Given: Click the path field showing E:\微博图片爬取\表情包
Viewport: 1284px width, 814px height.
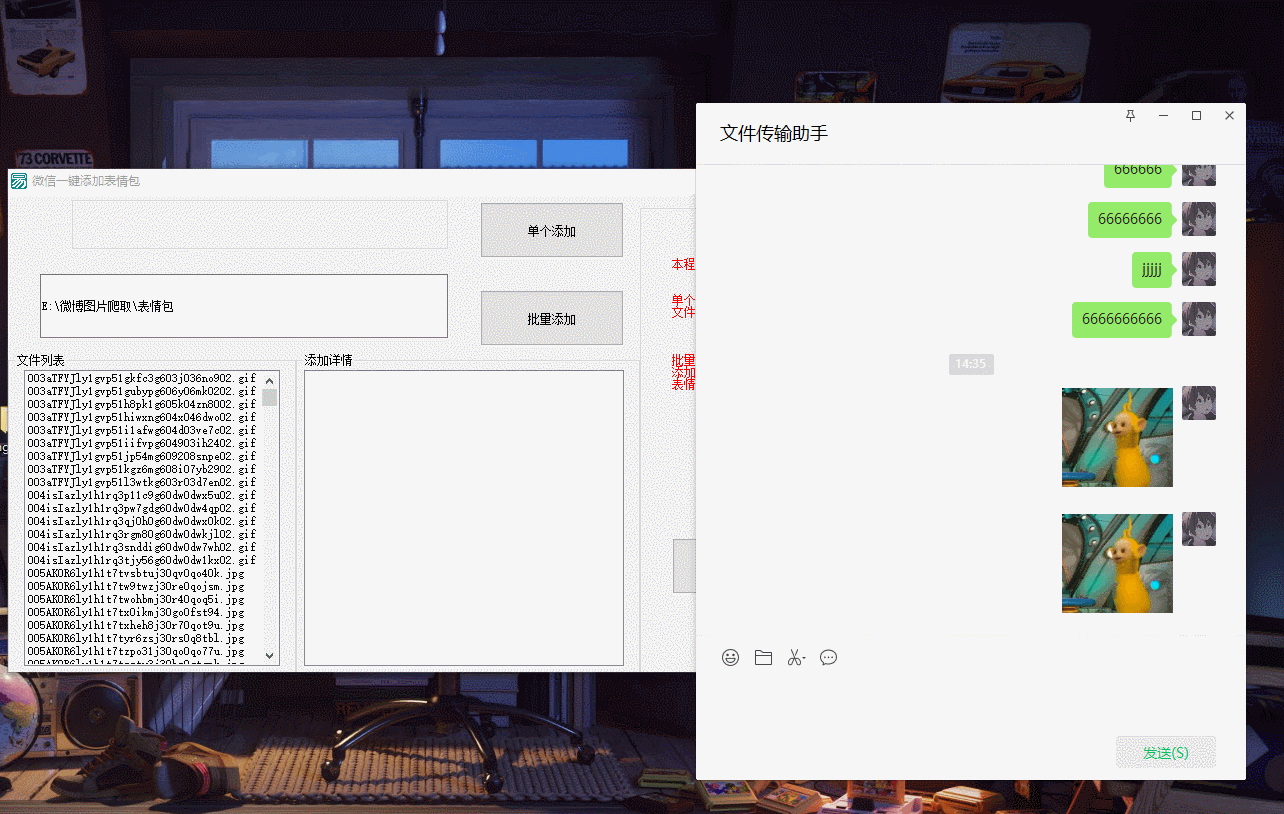Looking at the screenshot, I should click(243, 306).
